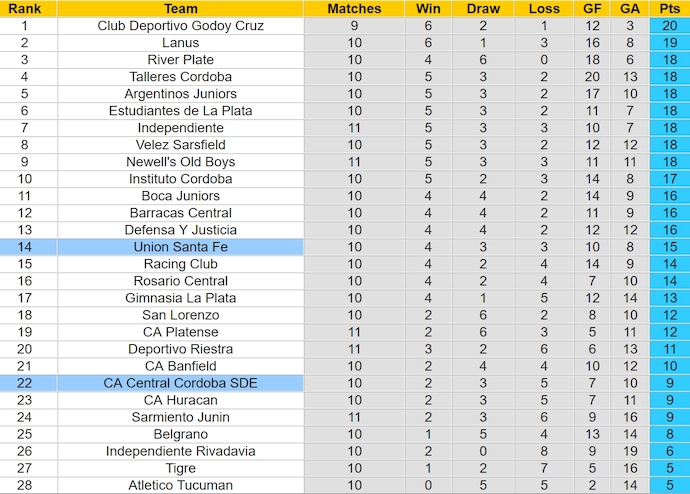Select the Matches column header
This screenshot has height=494, width=690.
point(354,9)
